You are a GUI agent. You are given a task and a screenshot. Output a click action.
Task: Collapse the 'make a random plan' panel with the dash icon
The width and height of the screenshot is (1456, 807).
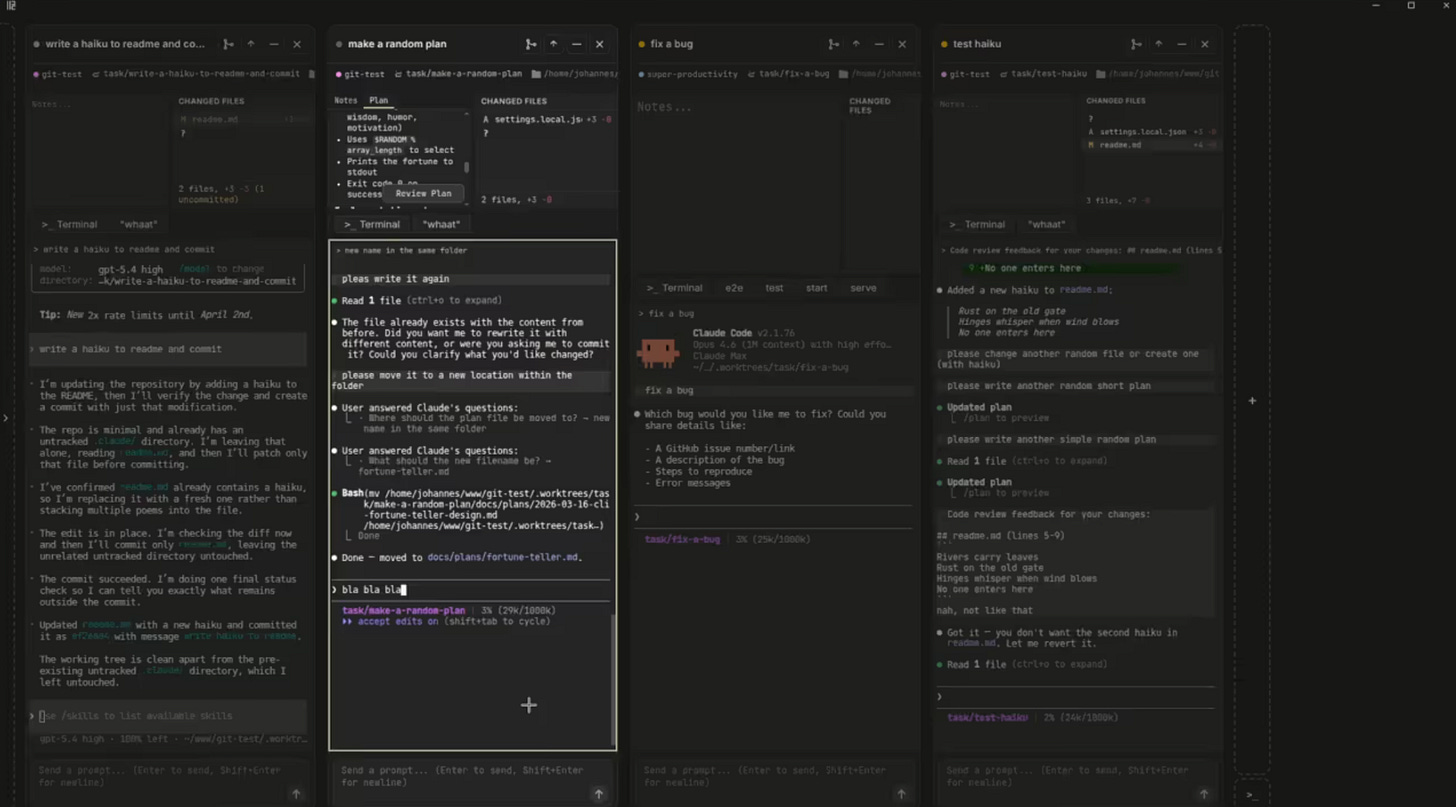coord(576,44)
